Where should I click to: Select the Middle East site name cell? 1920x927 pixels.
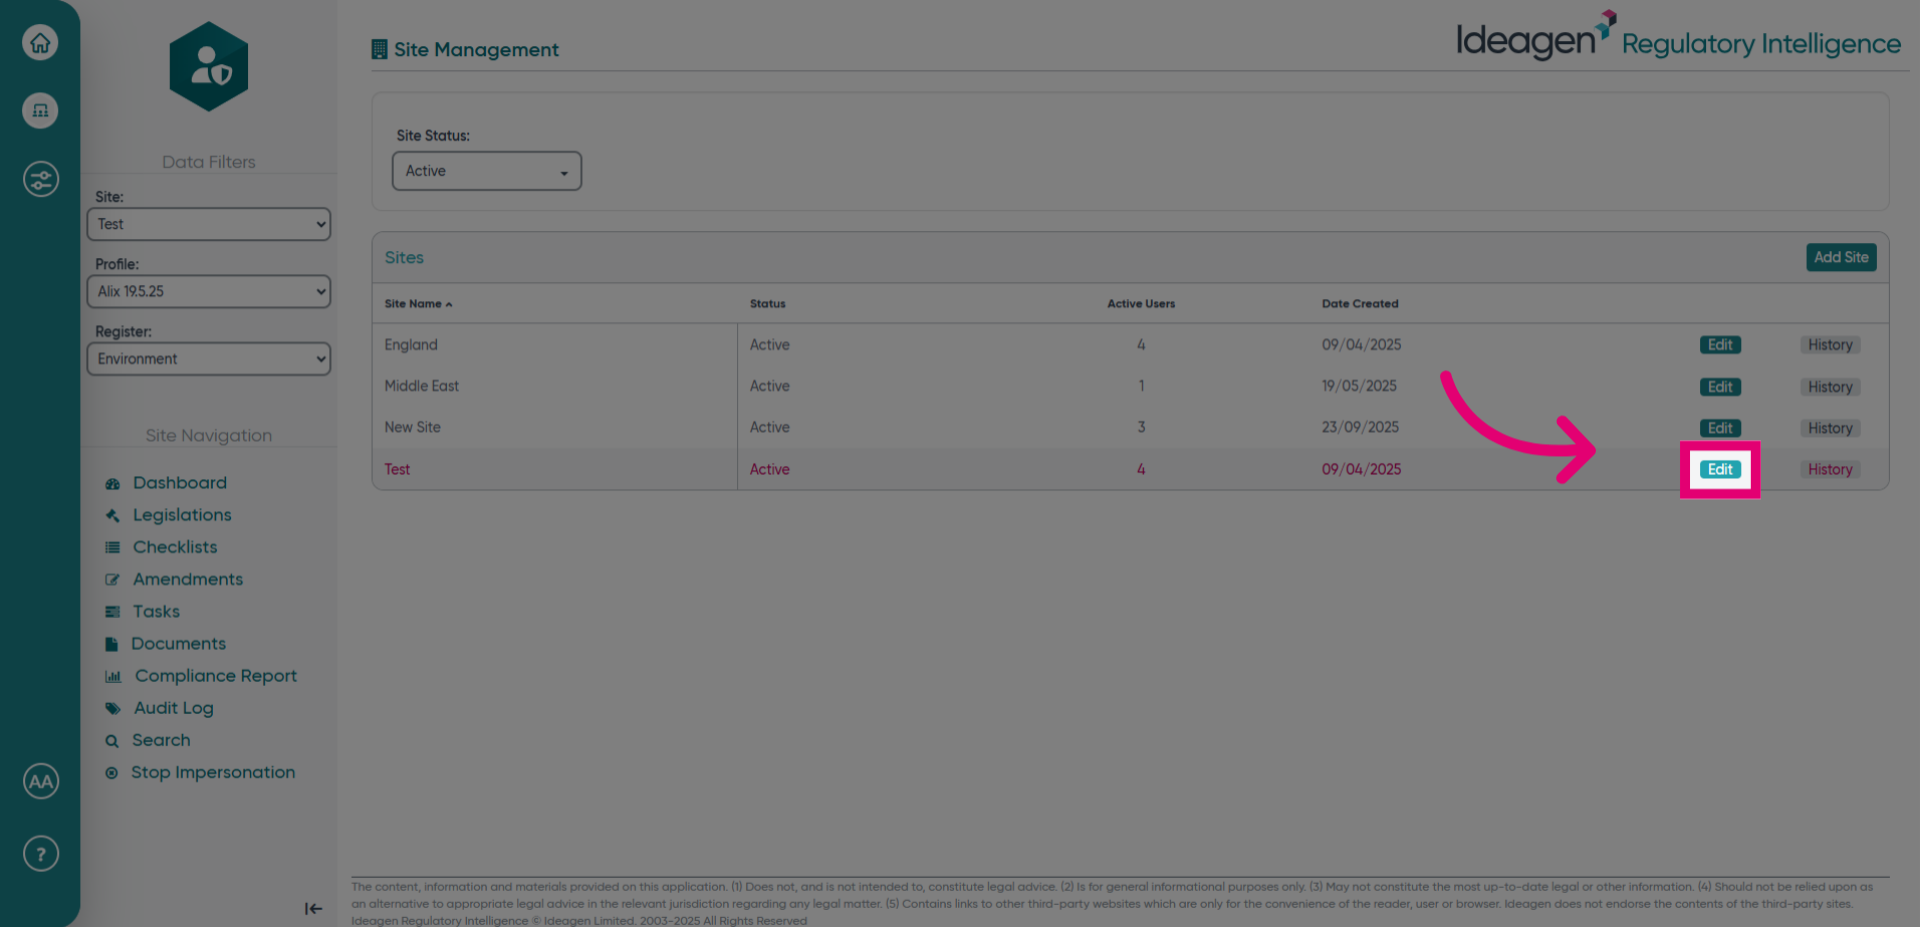tap(422, 386)
